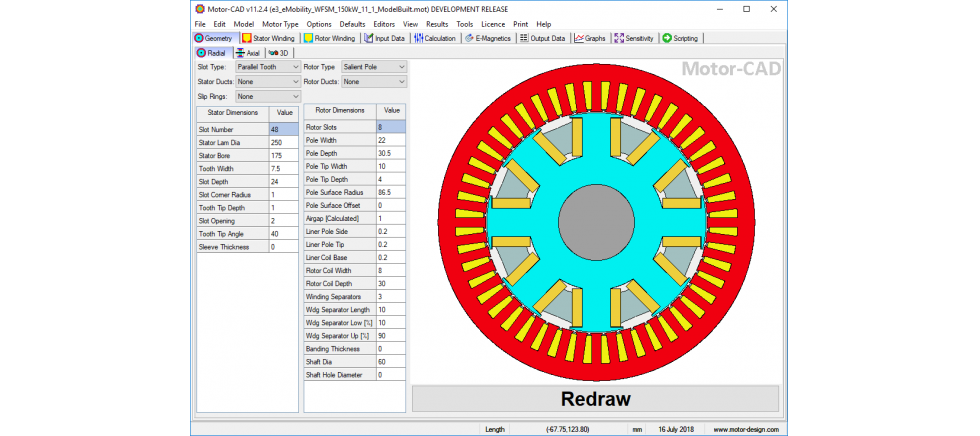Open the Calculation tab
This screenshot has height=436, width=980.
(x=436, y=38)
